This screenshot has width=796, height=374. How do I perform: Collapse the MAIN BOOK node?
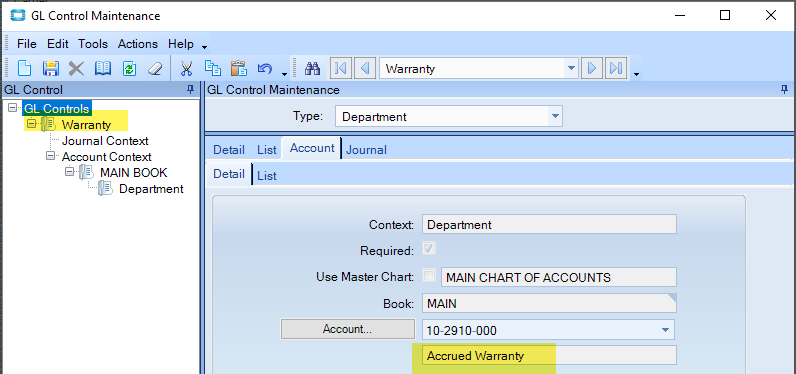pyautogui.click(x=70, y=172)
